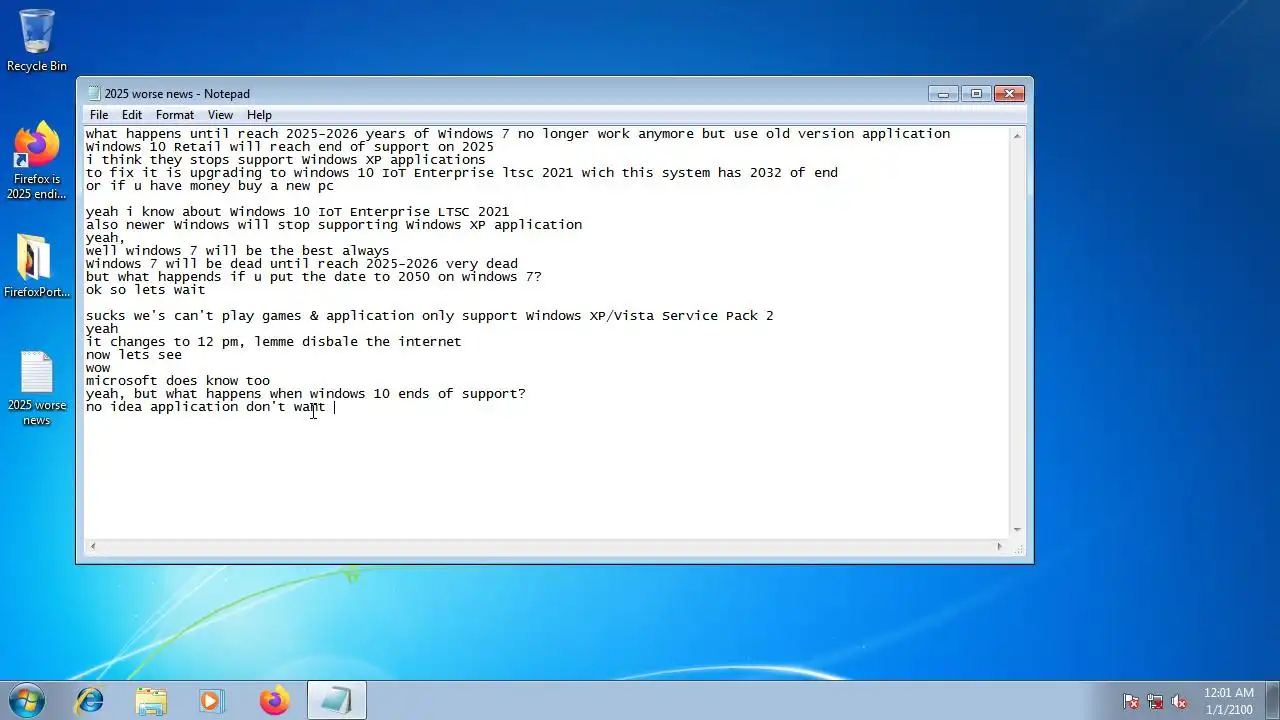Open the Edit menu in Notepad
This screenshot has width=1280, height=720.
(132, 115)
